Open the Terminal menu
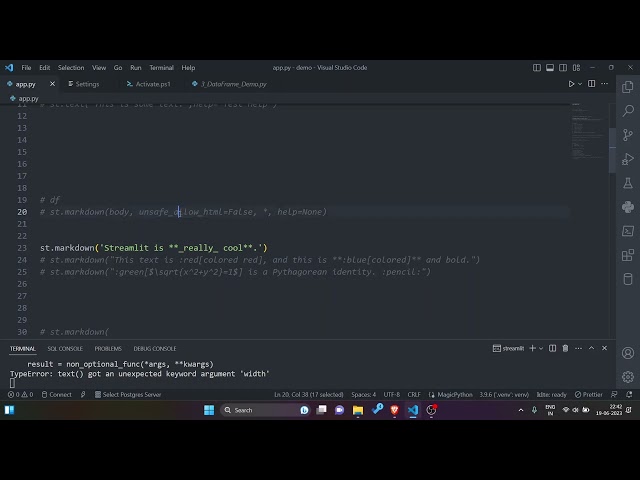This screenshot has width=640, height=480. (161, 68)
